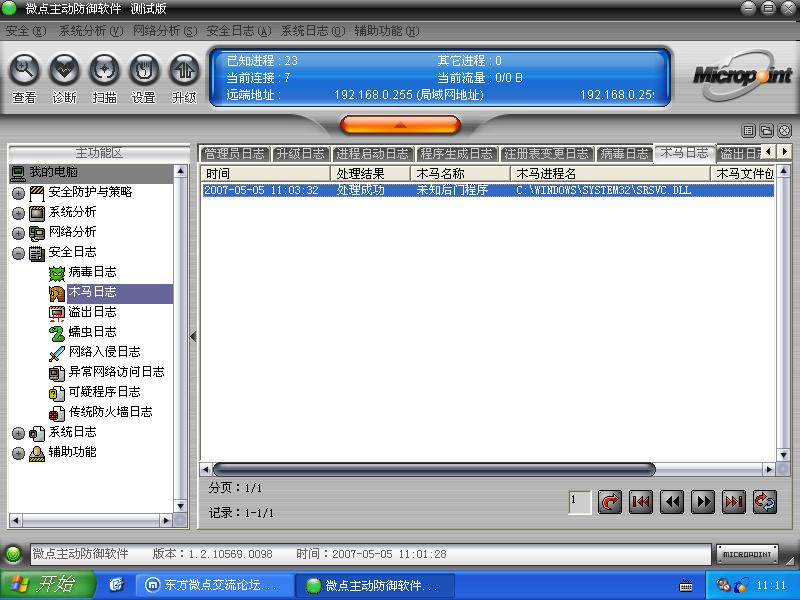Viewport: 800px width, 600px height.
Task: Sort by the 时间 column header
Action: click(x=265, y=173)
